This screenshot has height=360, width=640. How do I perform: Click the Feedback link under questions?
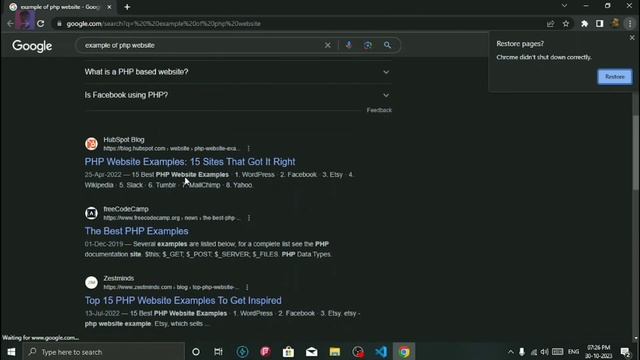[x=379, y=110]
